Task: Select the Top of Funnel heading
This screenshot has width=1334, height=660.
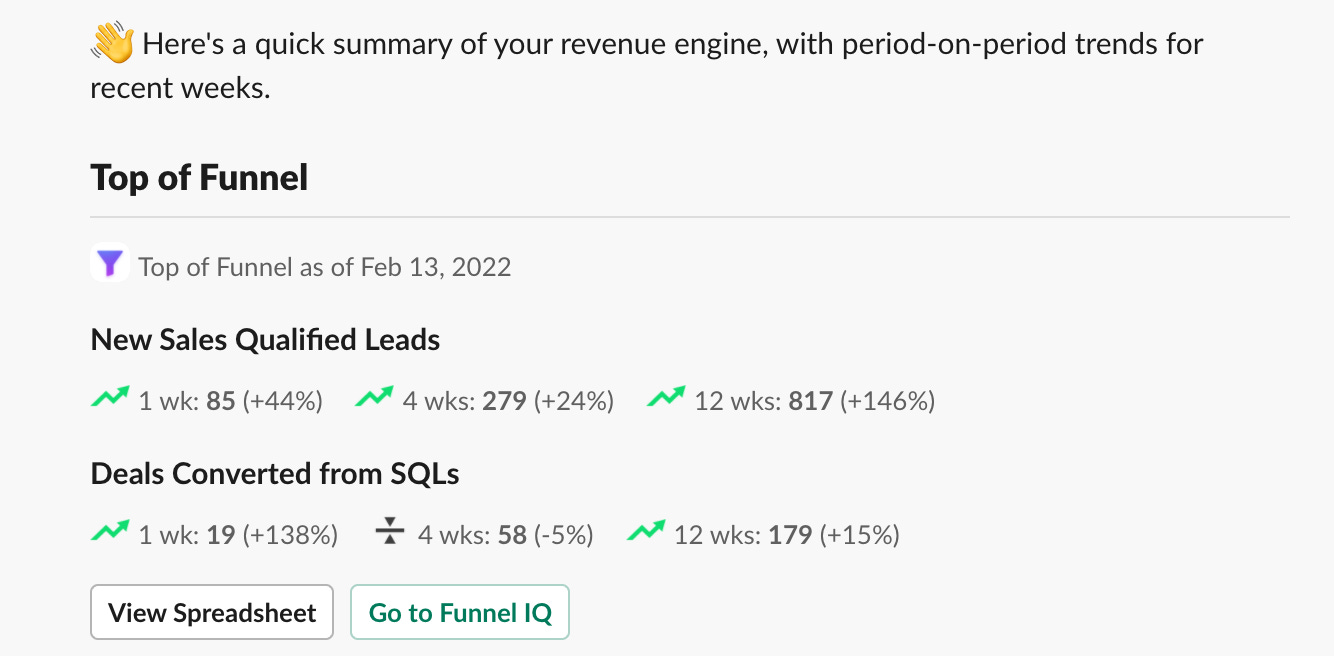Action: click(199, 177)
